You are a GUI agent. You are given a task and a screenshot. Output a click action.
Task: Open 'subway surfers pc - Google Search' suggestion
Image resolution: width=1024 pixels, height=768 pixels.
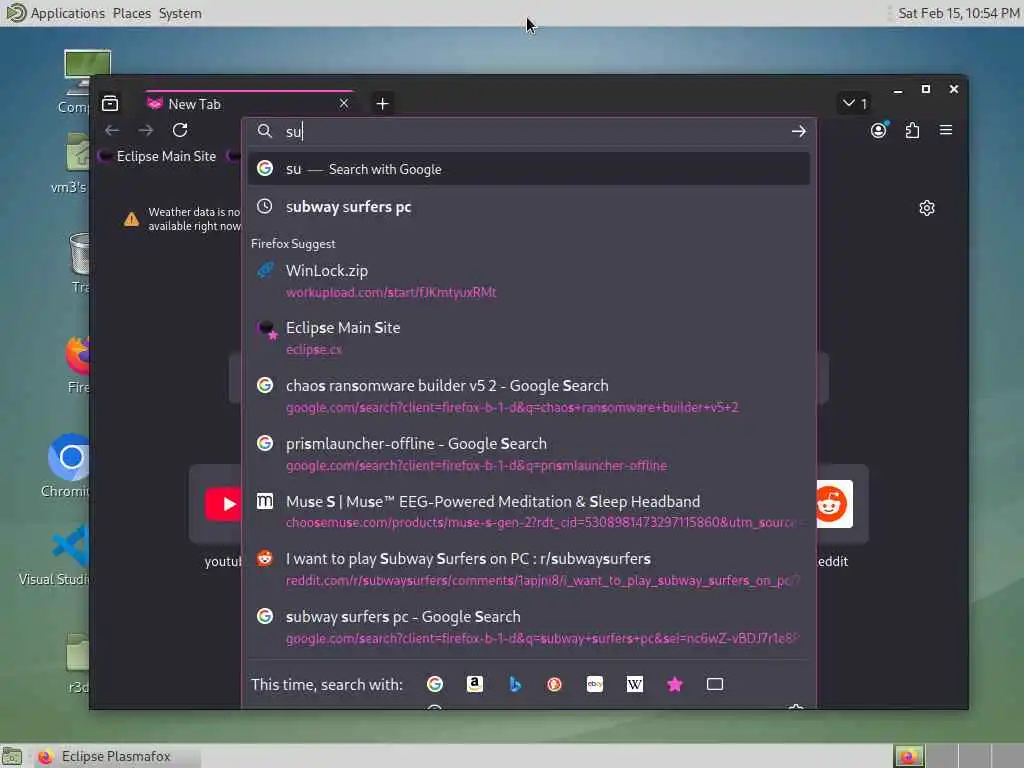click(529, 627)
